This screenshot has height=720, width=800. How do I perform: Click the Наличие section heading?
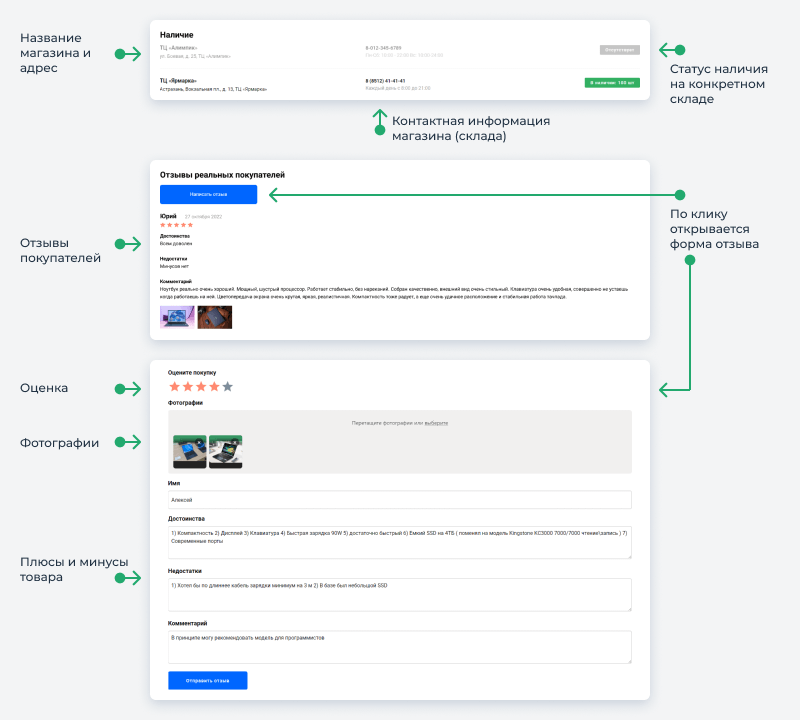point(177,35)
